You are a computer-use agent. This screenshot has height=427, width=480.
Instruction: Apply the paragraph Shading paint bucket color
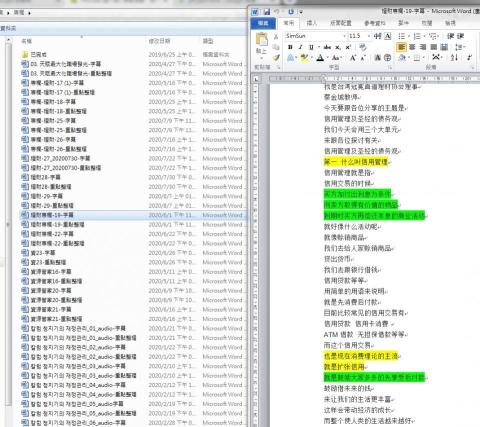coord(402,58)
